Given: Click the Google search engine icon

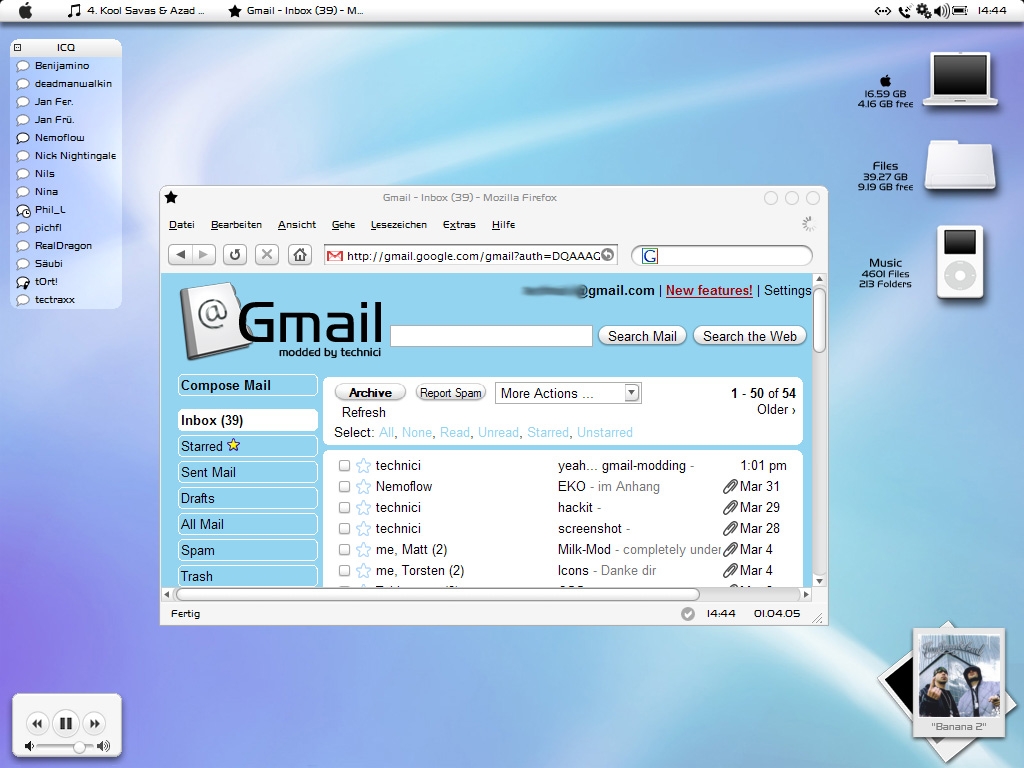Looking at the screenshot, I should pyautogui.click(x=650, y=256).
